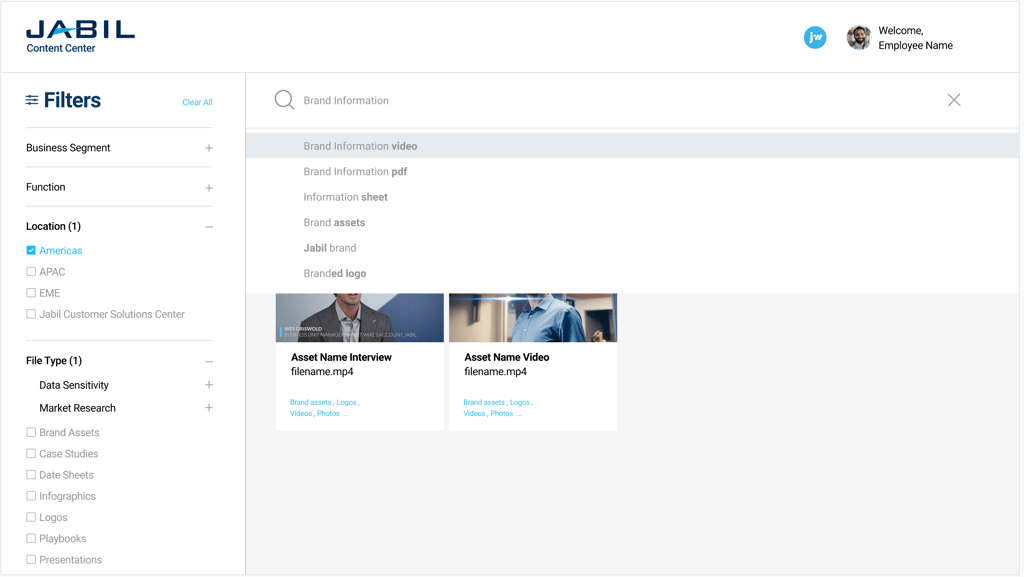Viewport: 1024px width, 577px height.
Task: Uncheck the Americas location checkbox
Action: pos(31,251)
